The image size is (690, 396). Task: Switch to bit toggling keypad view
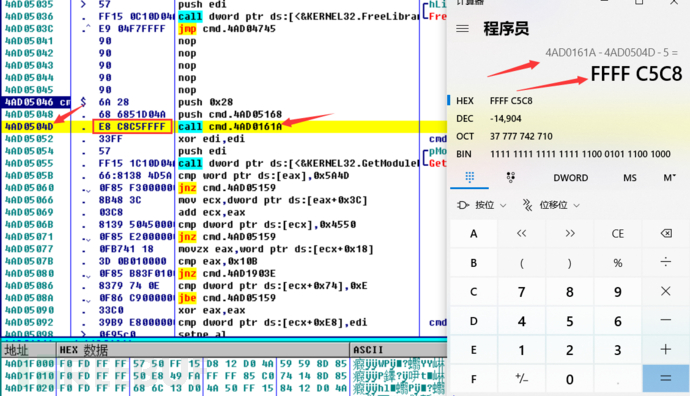click(x=510, y=177)
